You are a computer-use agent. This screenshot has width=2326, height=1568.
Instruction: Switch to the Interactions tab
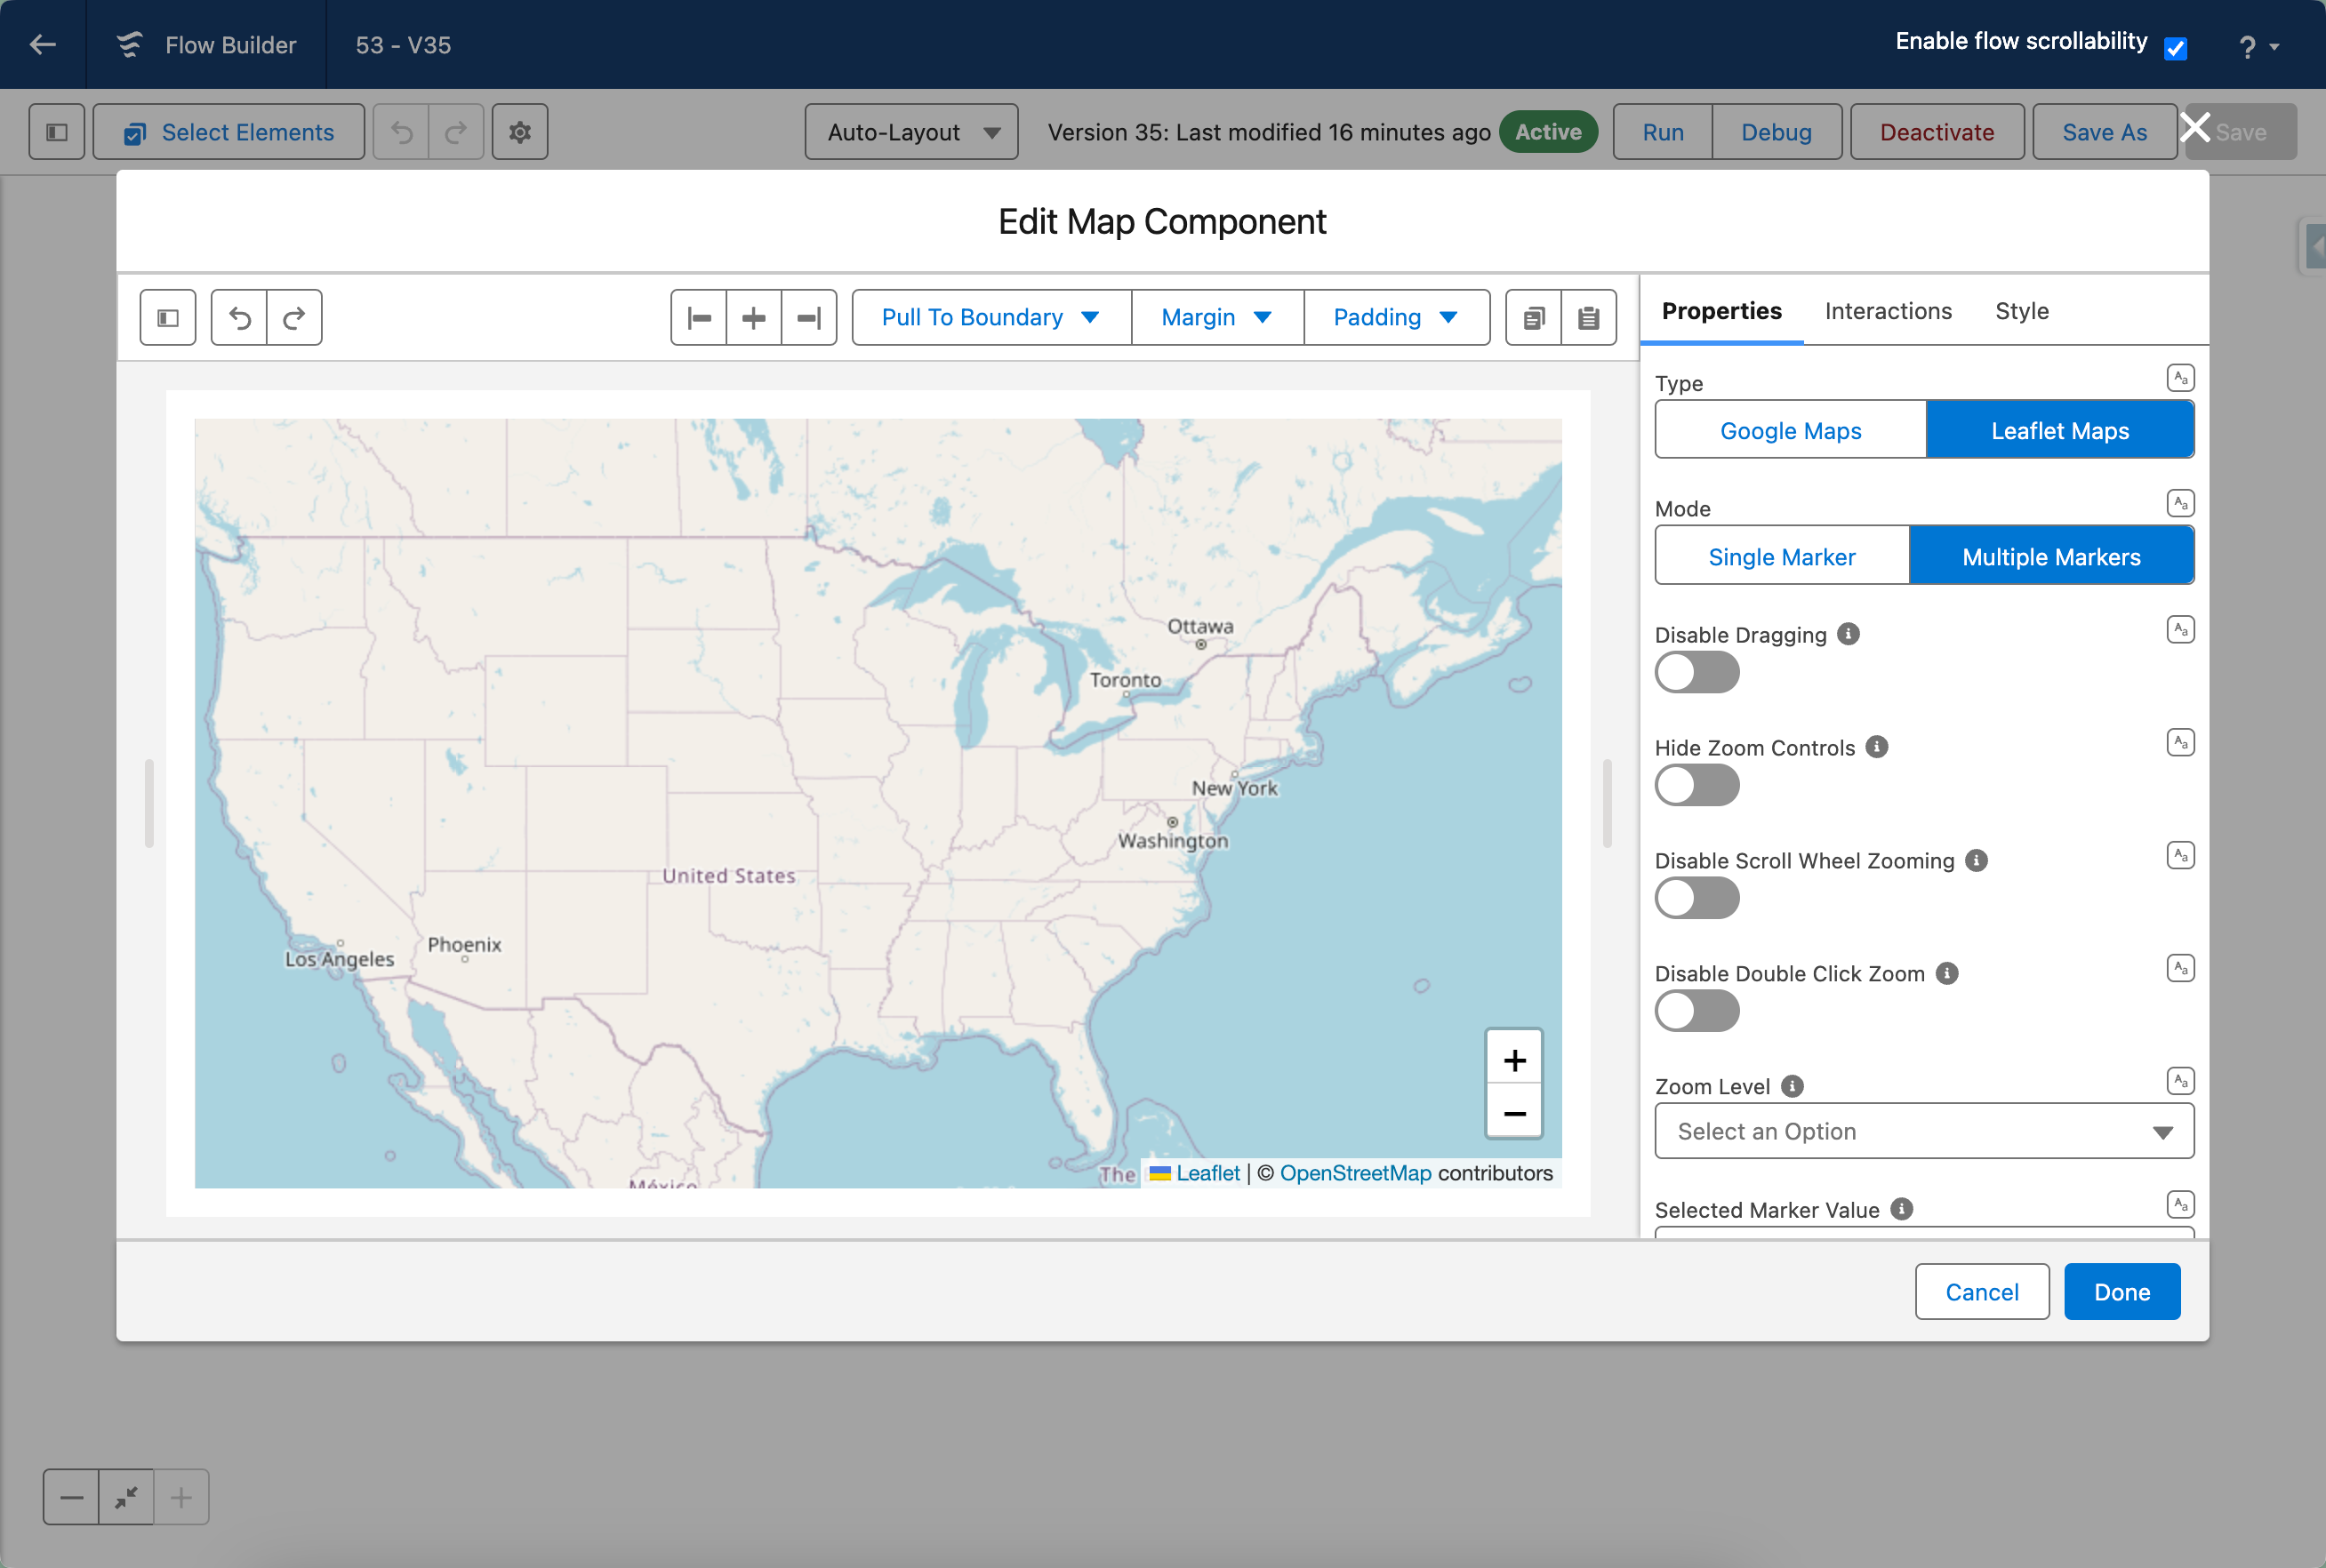pyautogui.click(x=1888, y=311)
